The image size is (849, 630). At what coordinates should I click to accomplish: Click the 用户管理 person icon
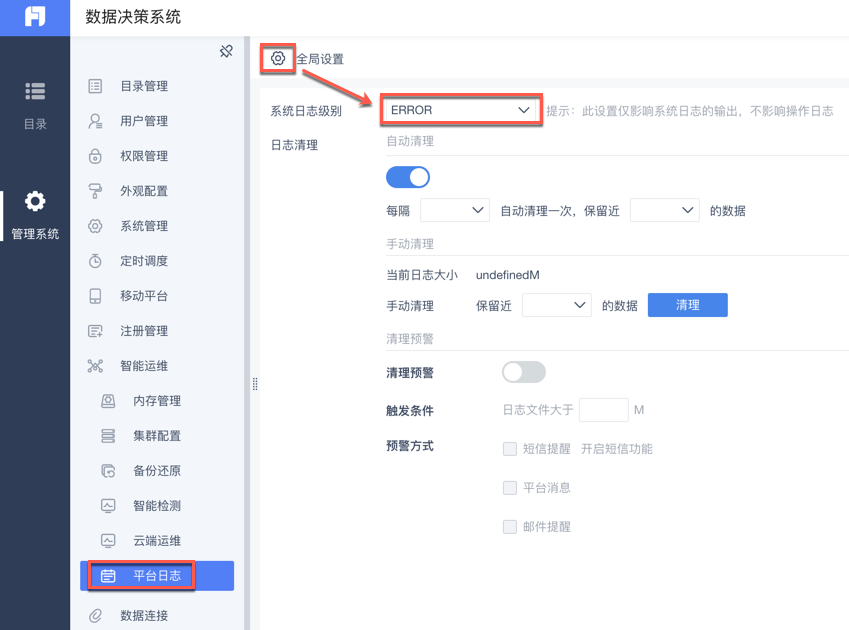(95, 121)
